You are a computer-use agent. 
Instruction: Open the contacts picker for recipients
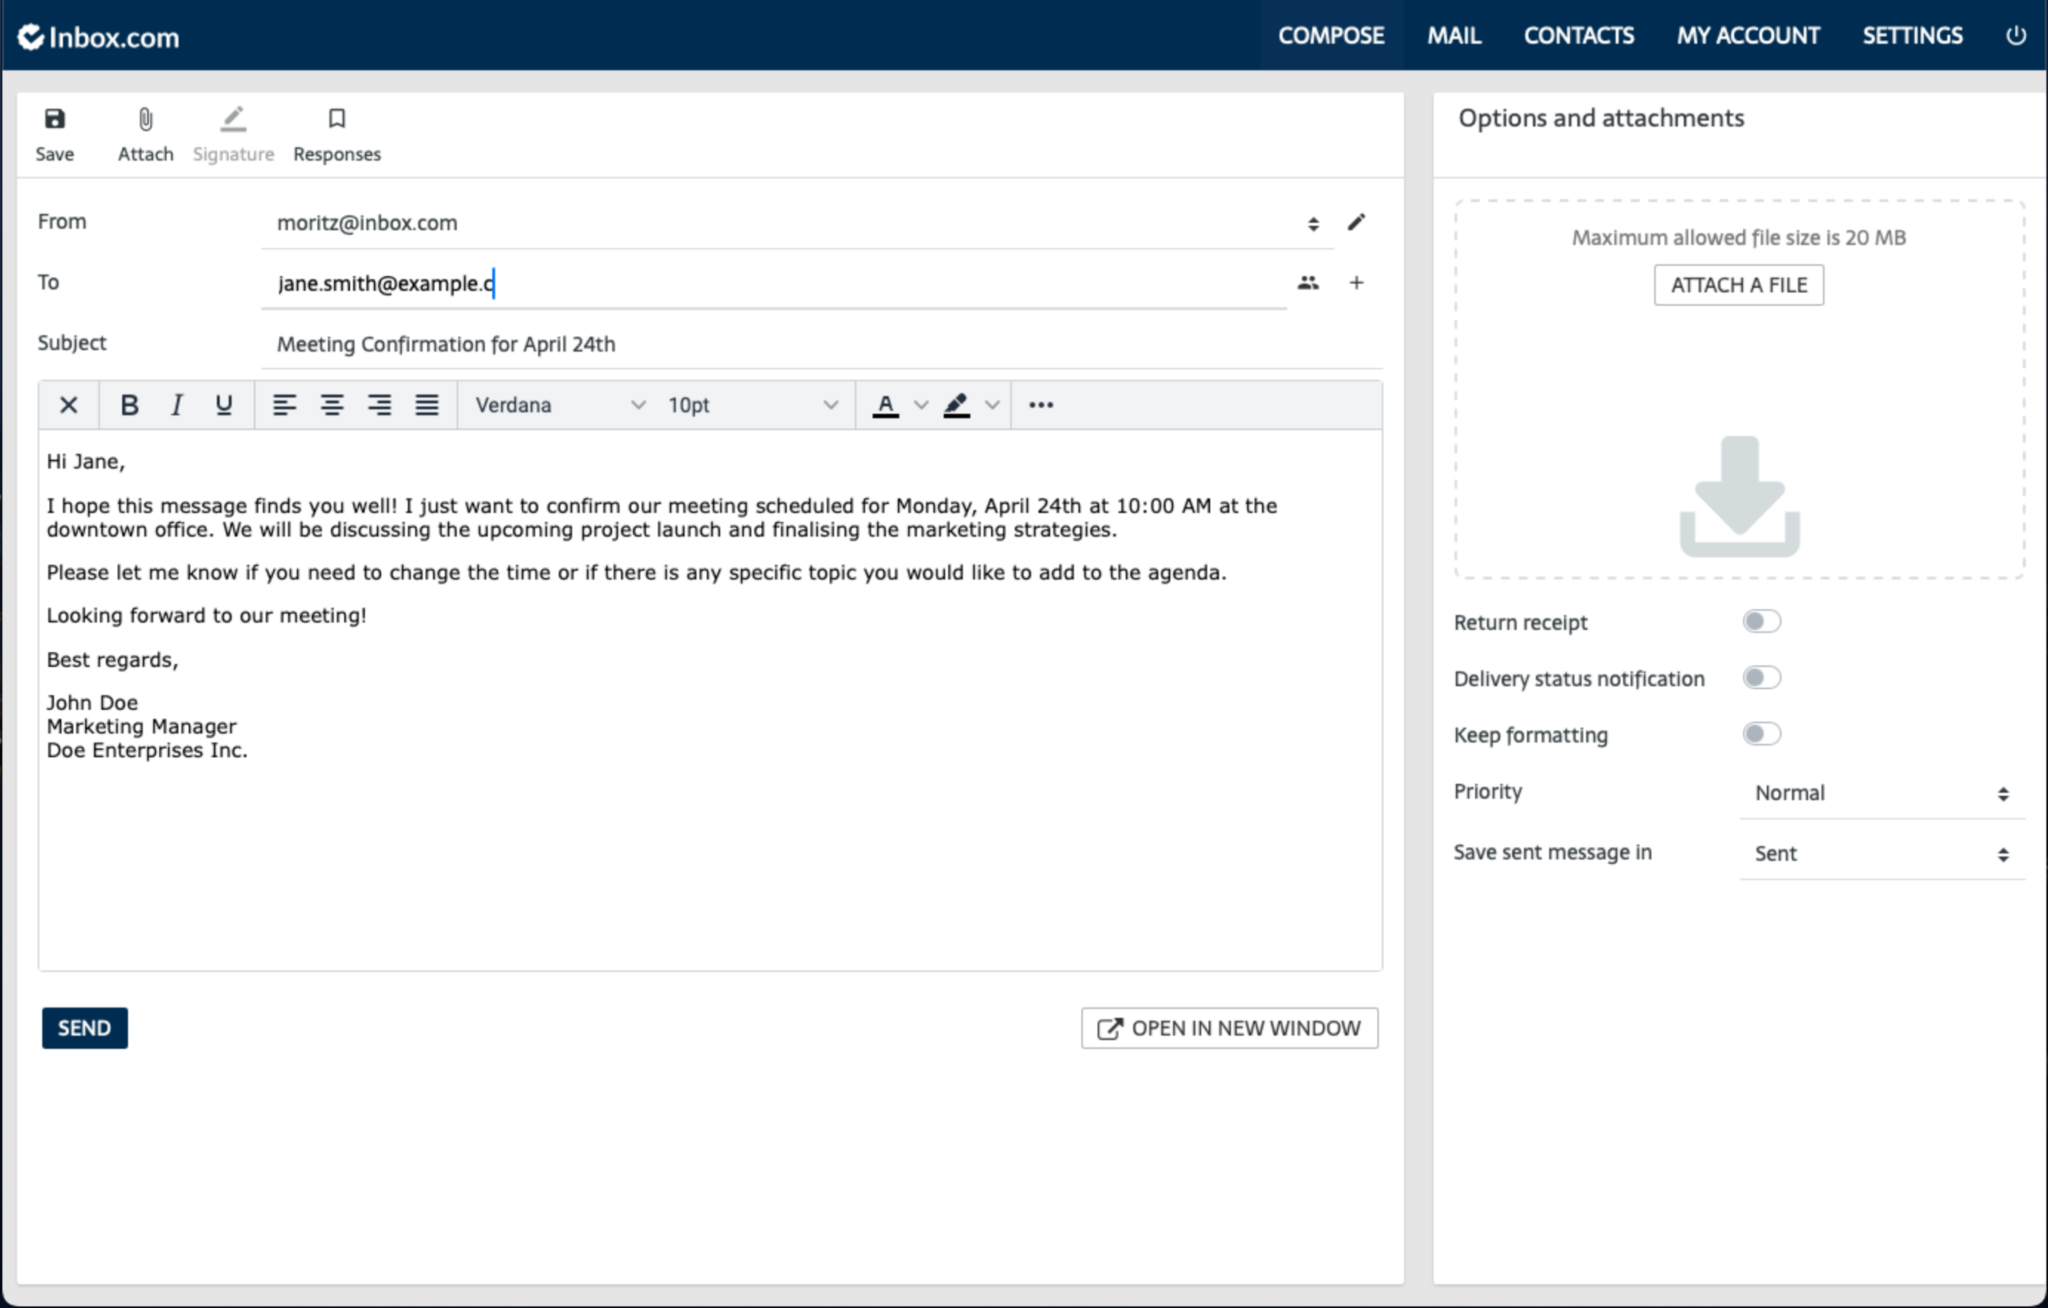click(x=1310, y=282)
